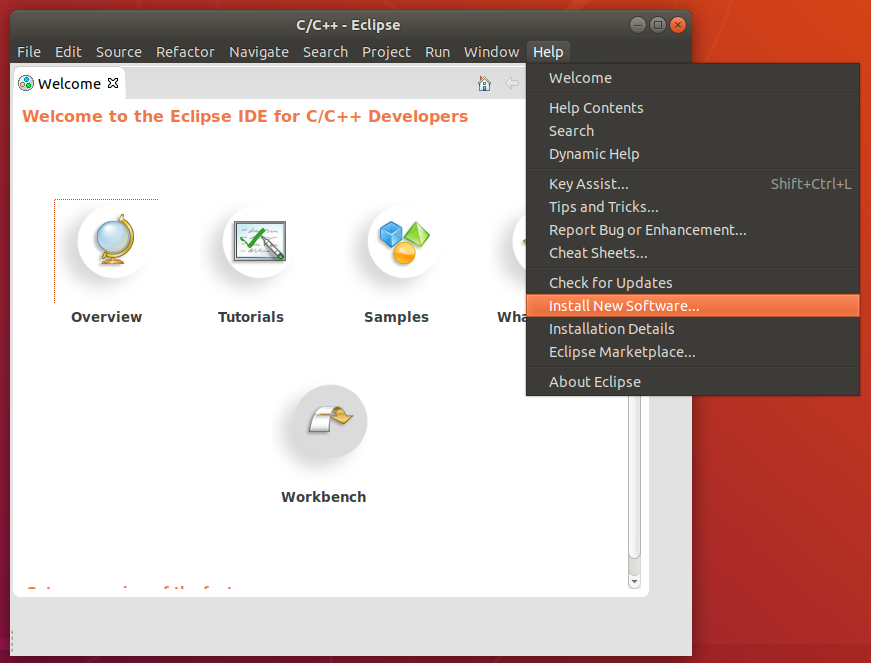This screenshot has width=871, height=663.
Task: Open the File menu
Action: pyautogui.click(x=29, y=52)
